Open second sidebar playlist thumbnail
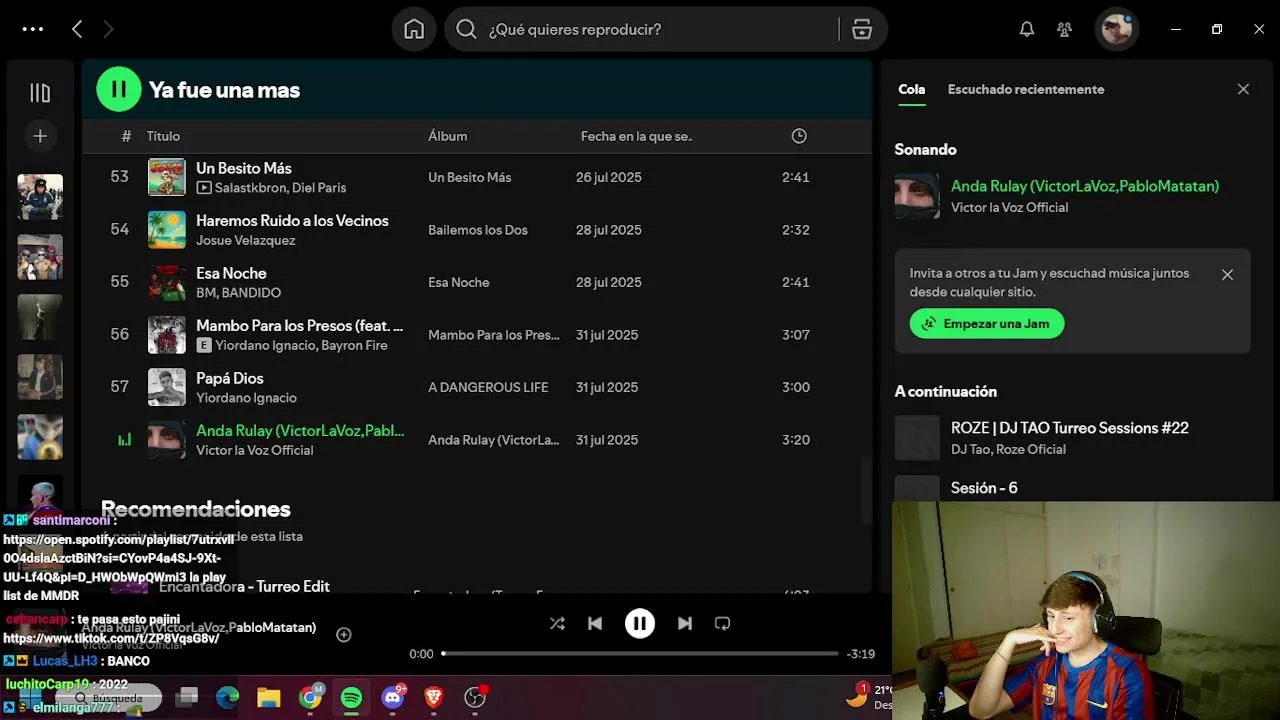 tap(40, 257)
